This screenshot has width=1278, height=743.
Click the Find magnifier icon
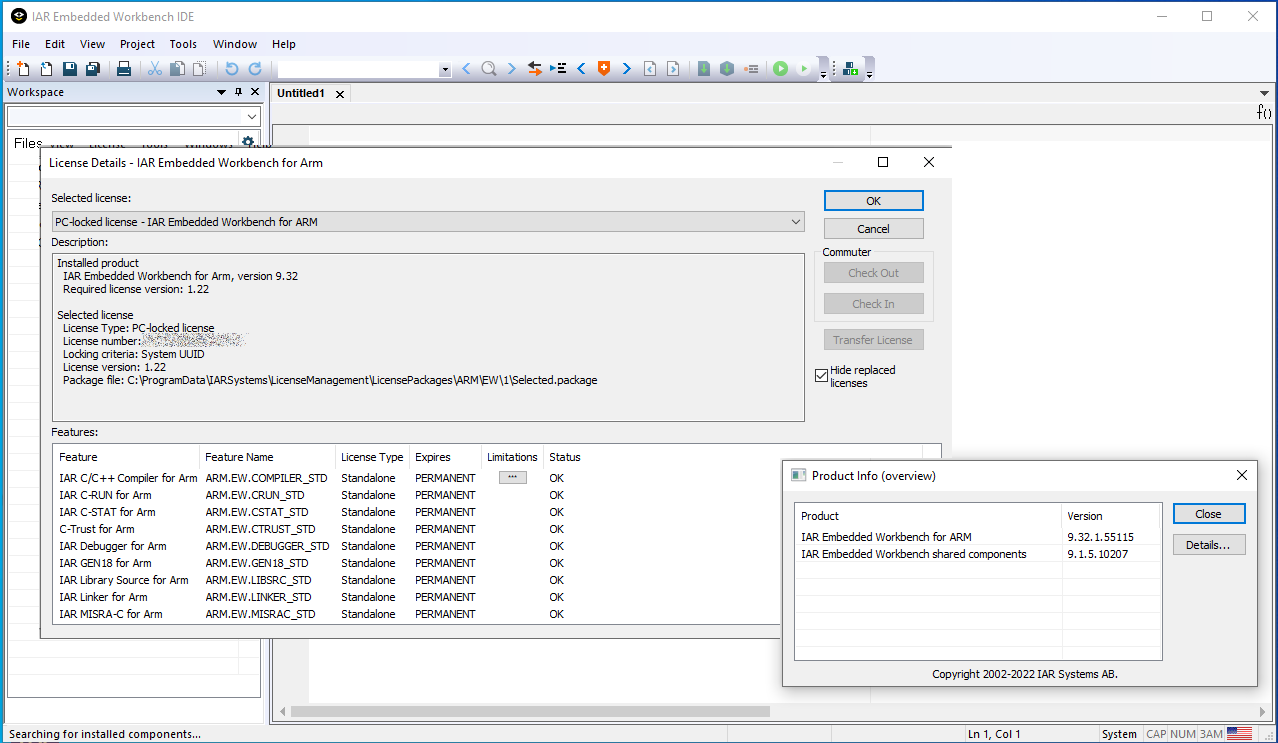click(489, 69)
